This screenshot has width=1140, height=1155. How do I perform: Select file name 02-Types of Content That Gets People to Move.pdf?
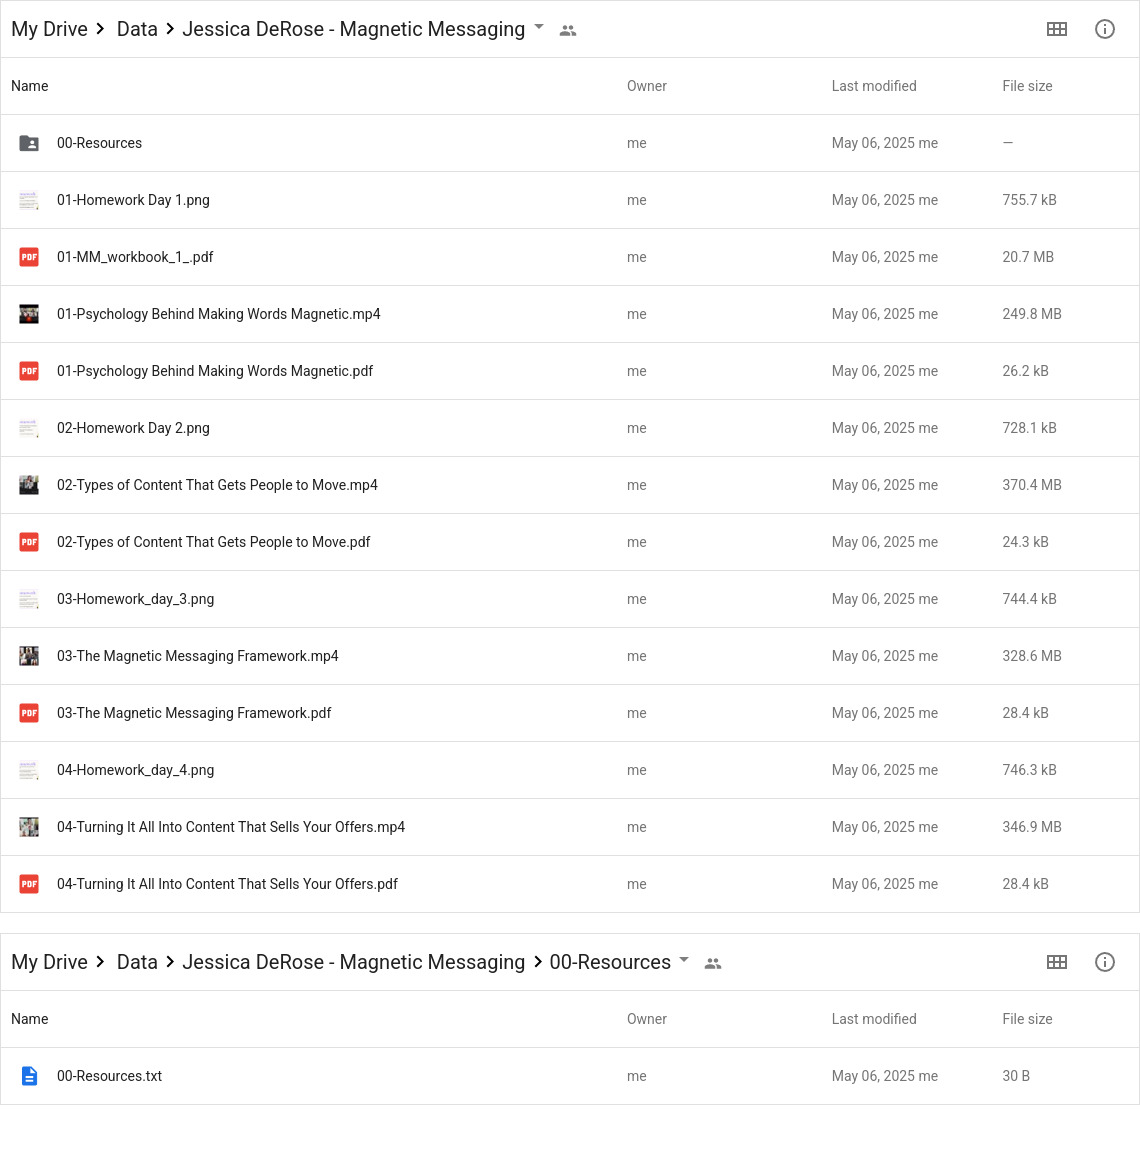(214, 542)
